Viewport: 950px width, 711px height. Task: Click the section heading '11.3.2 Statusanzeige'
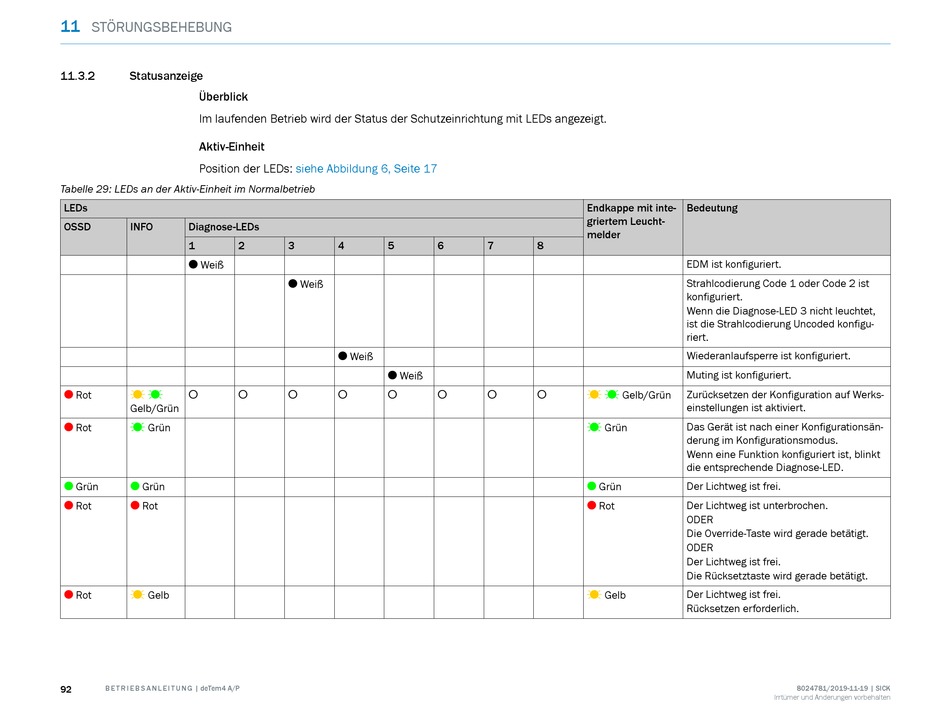(131, 76)
